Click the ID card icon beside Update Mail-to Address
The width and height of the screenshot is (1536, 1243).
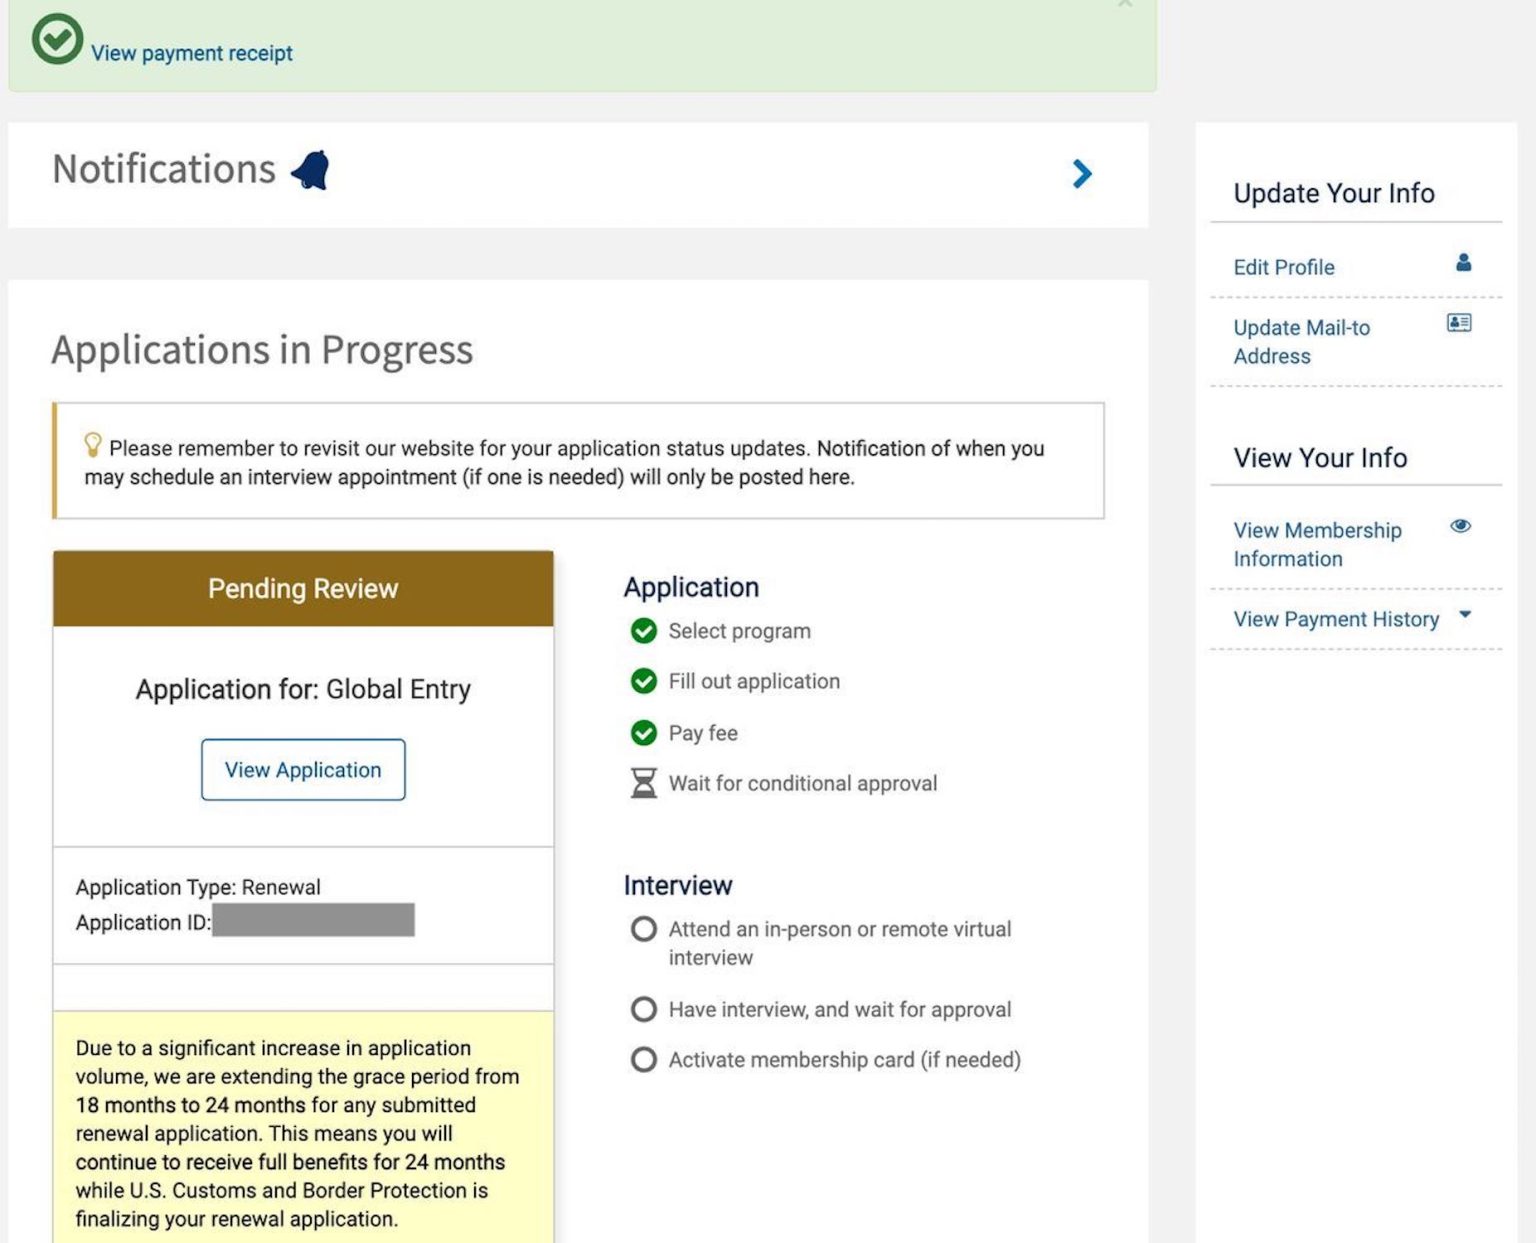[1457, 322]
